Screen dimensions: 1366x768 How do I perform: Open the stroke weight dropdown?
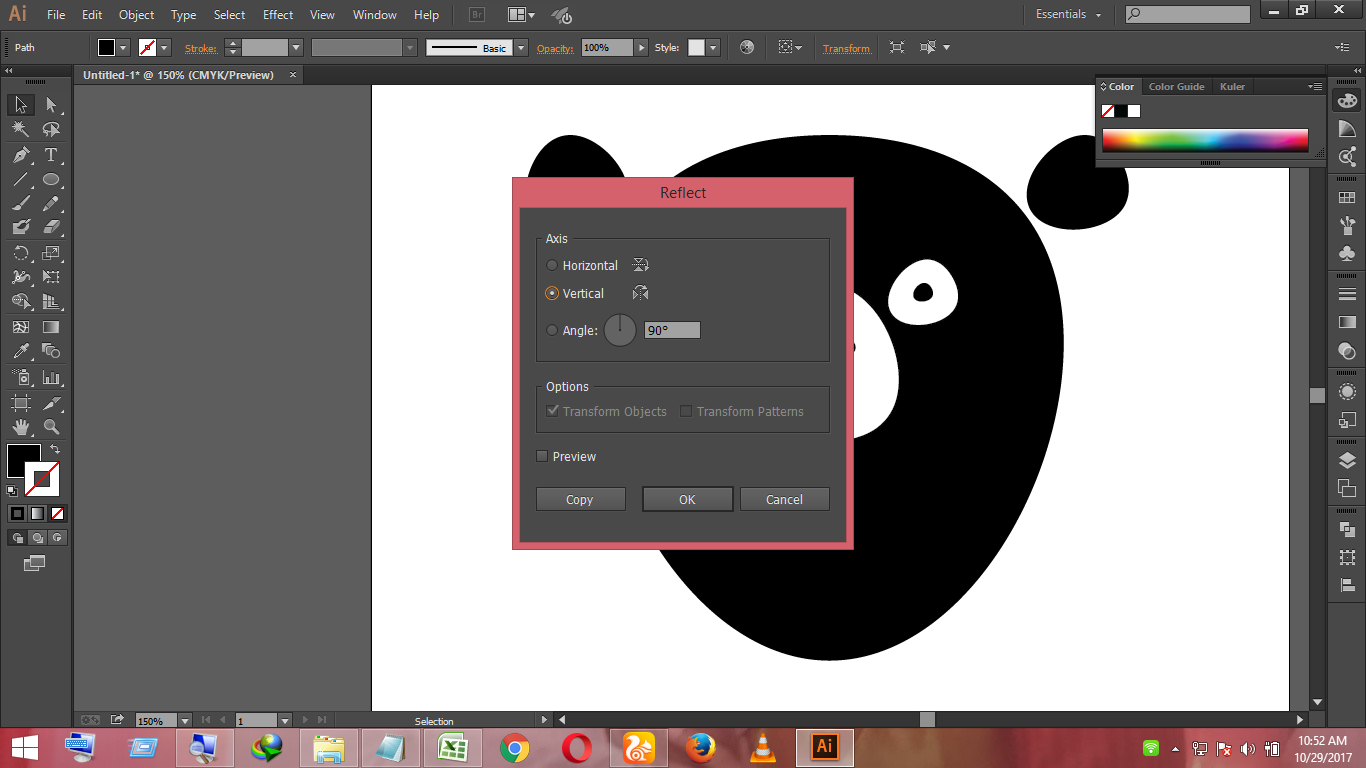296,48
